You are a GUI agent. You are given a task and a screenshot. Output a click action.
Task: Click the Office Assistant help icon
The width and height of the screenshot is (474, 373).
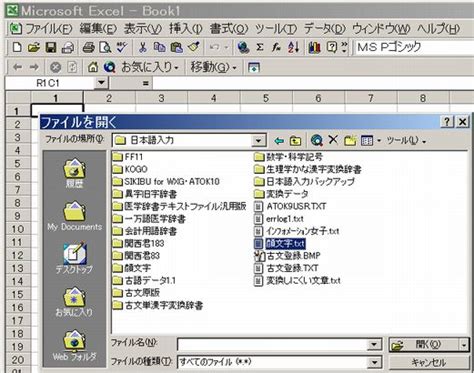[332, 48]
